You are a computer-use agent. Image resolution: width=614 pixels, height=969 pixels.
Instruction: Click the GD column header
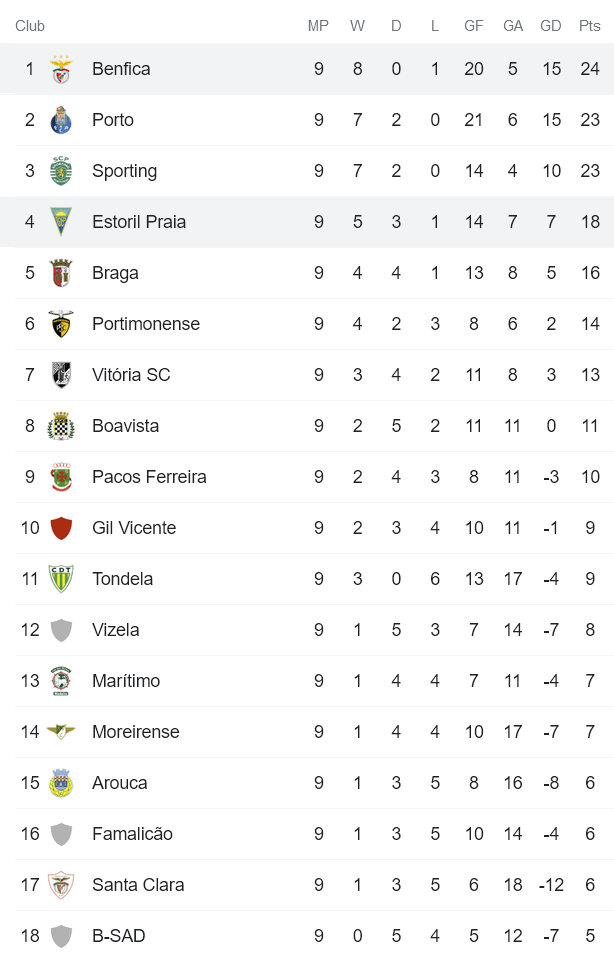point(551,26)
